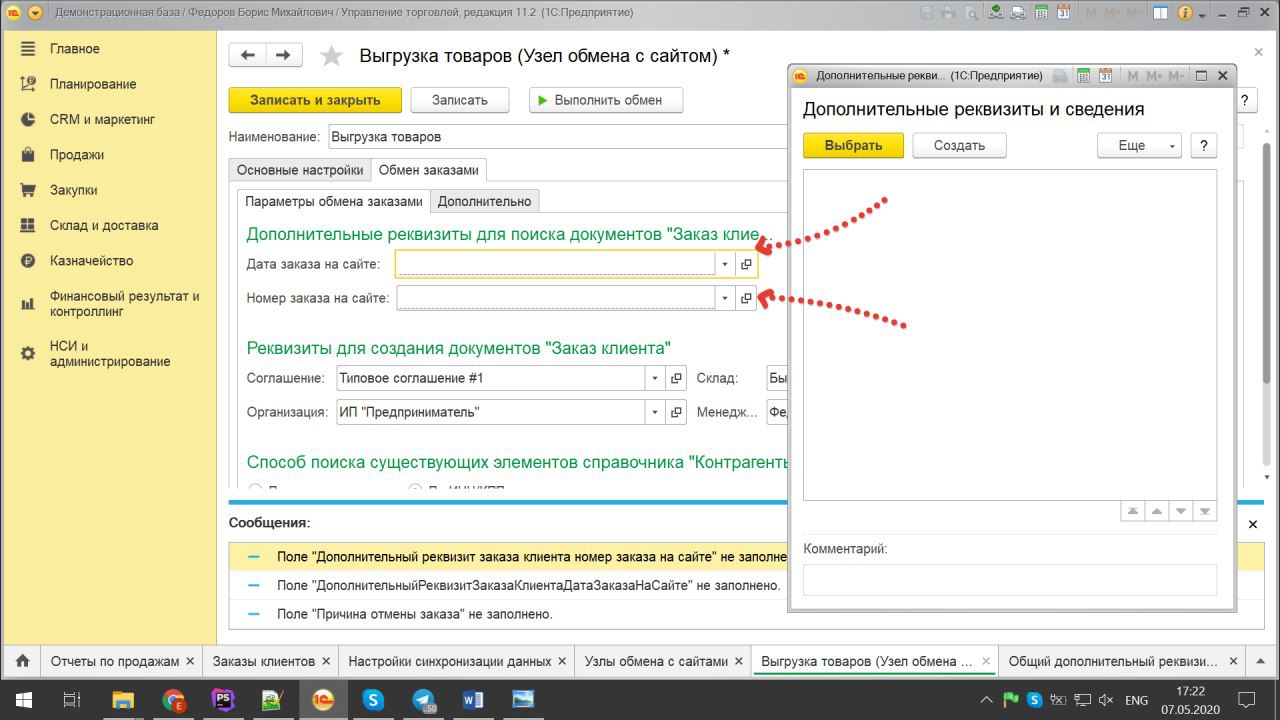Switch to the Основные настройки tab
The image size is (1280, 720).
(x=300, y=171)
